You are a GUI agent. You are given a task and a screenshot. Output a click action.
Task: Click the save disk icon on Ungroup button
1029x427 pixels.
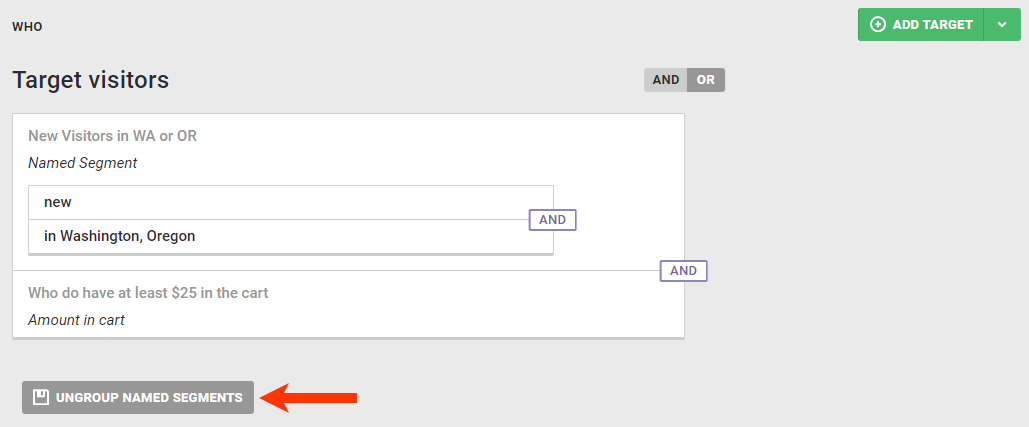[41, 397]
